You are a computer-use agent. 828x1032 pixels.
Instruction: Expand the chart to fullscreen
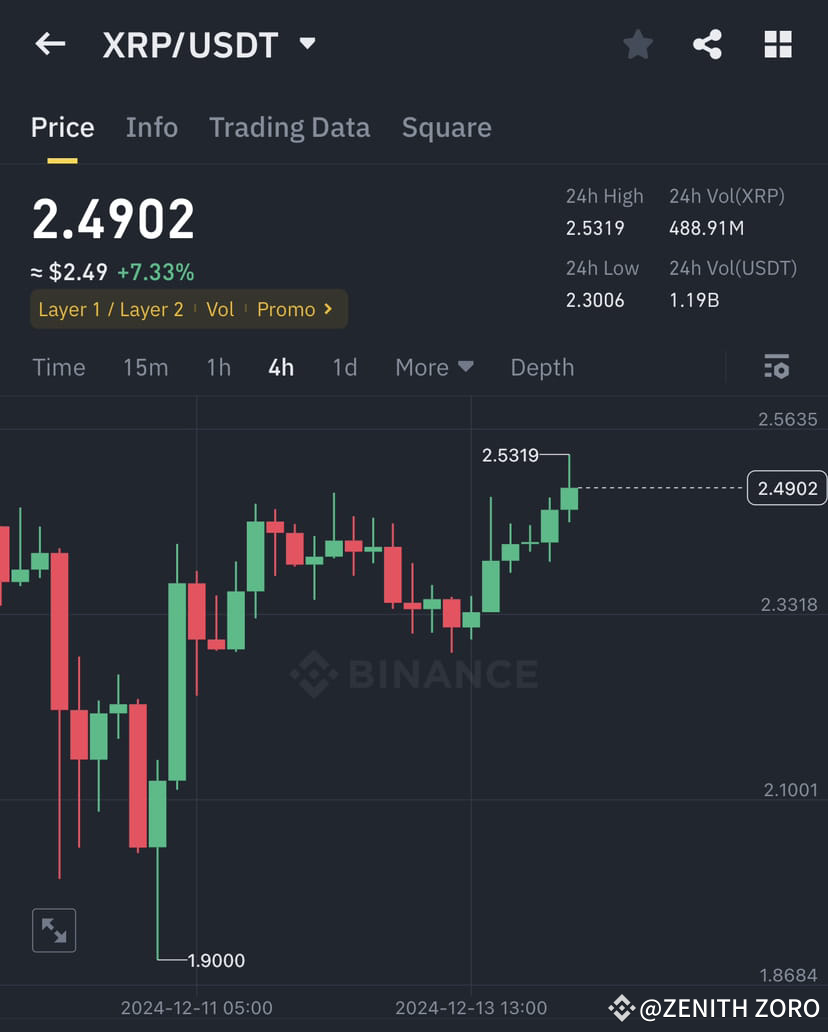coord(54,930)
